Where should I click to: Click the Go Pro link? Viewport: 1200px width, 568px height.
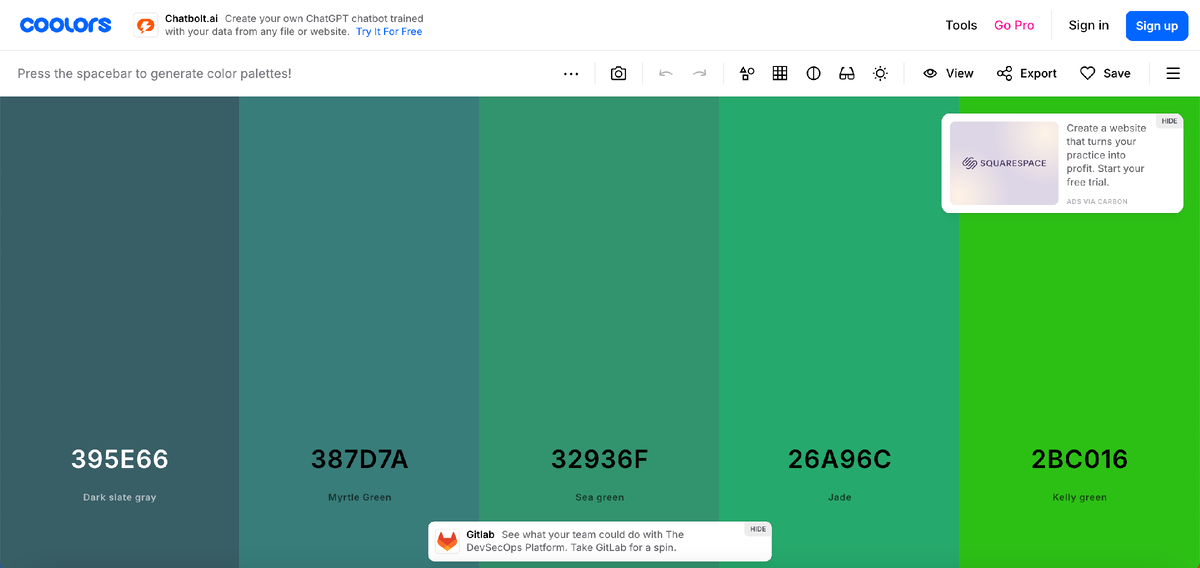click(1014, 25)
